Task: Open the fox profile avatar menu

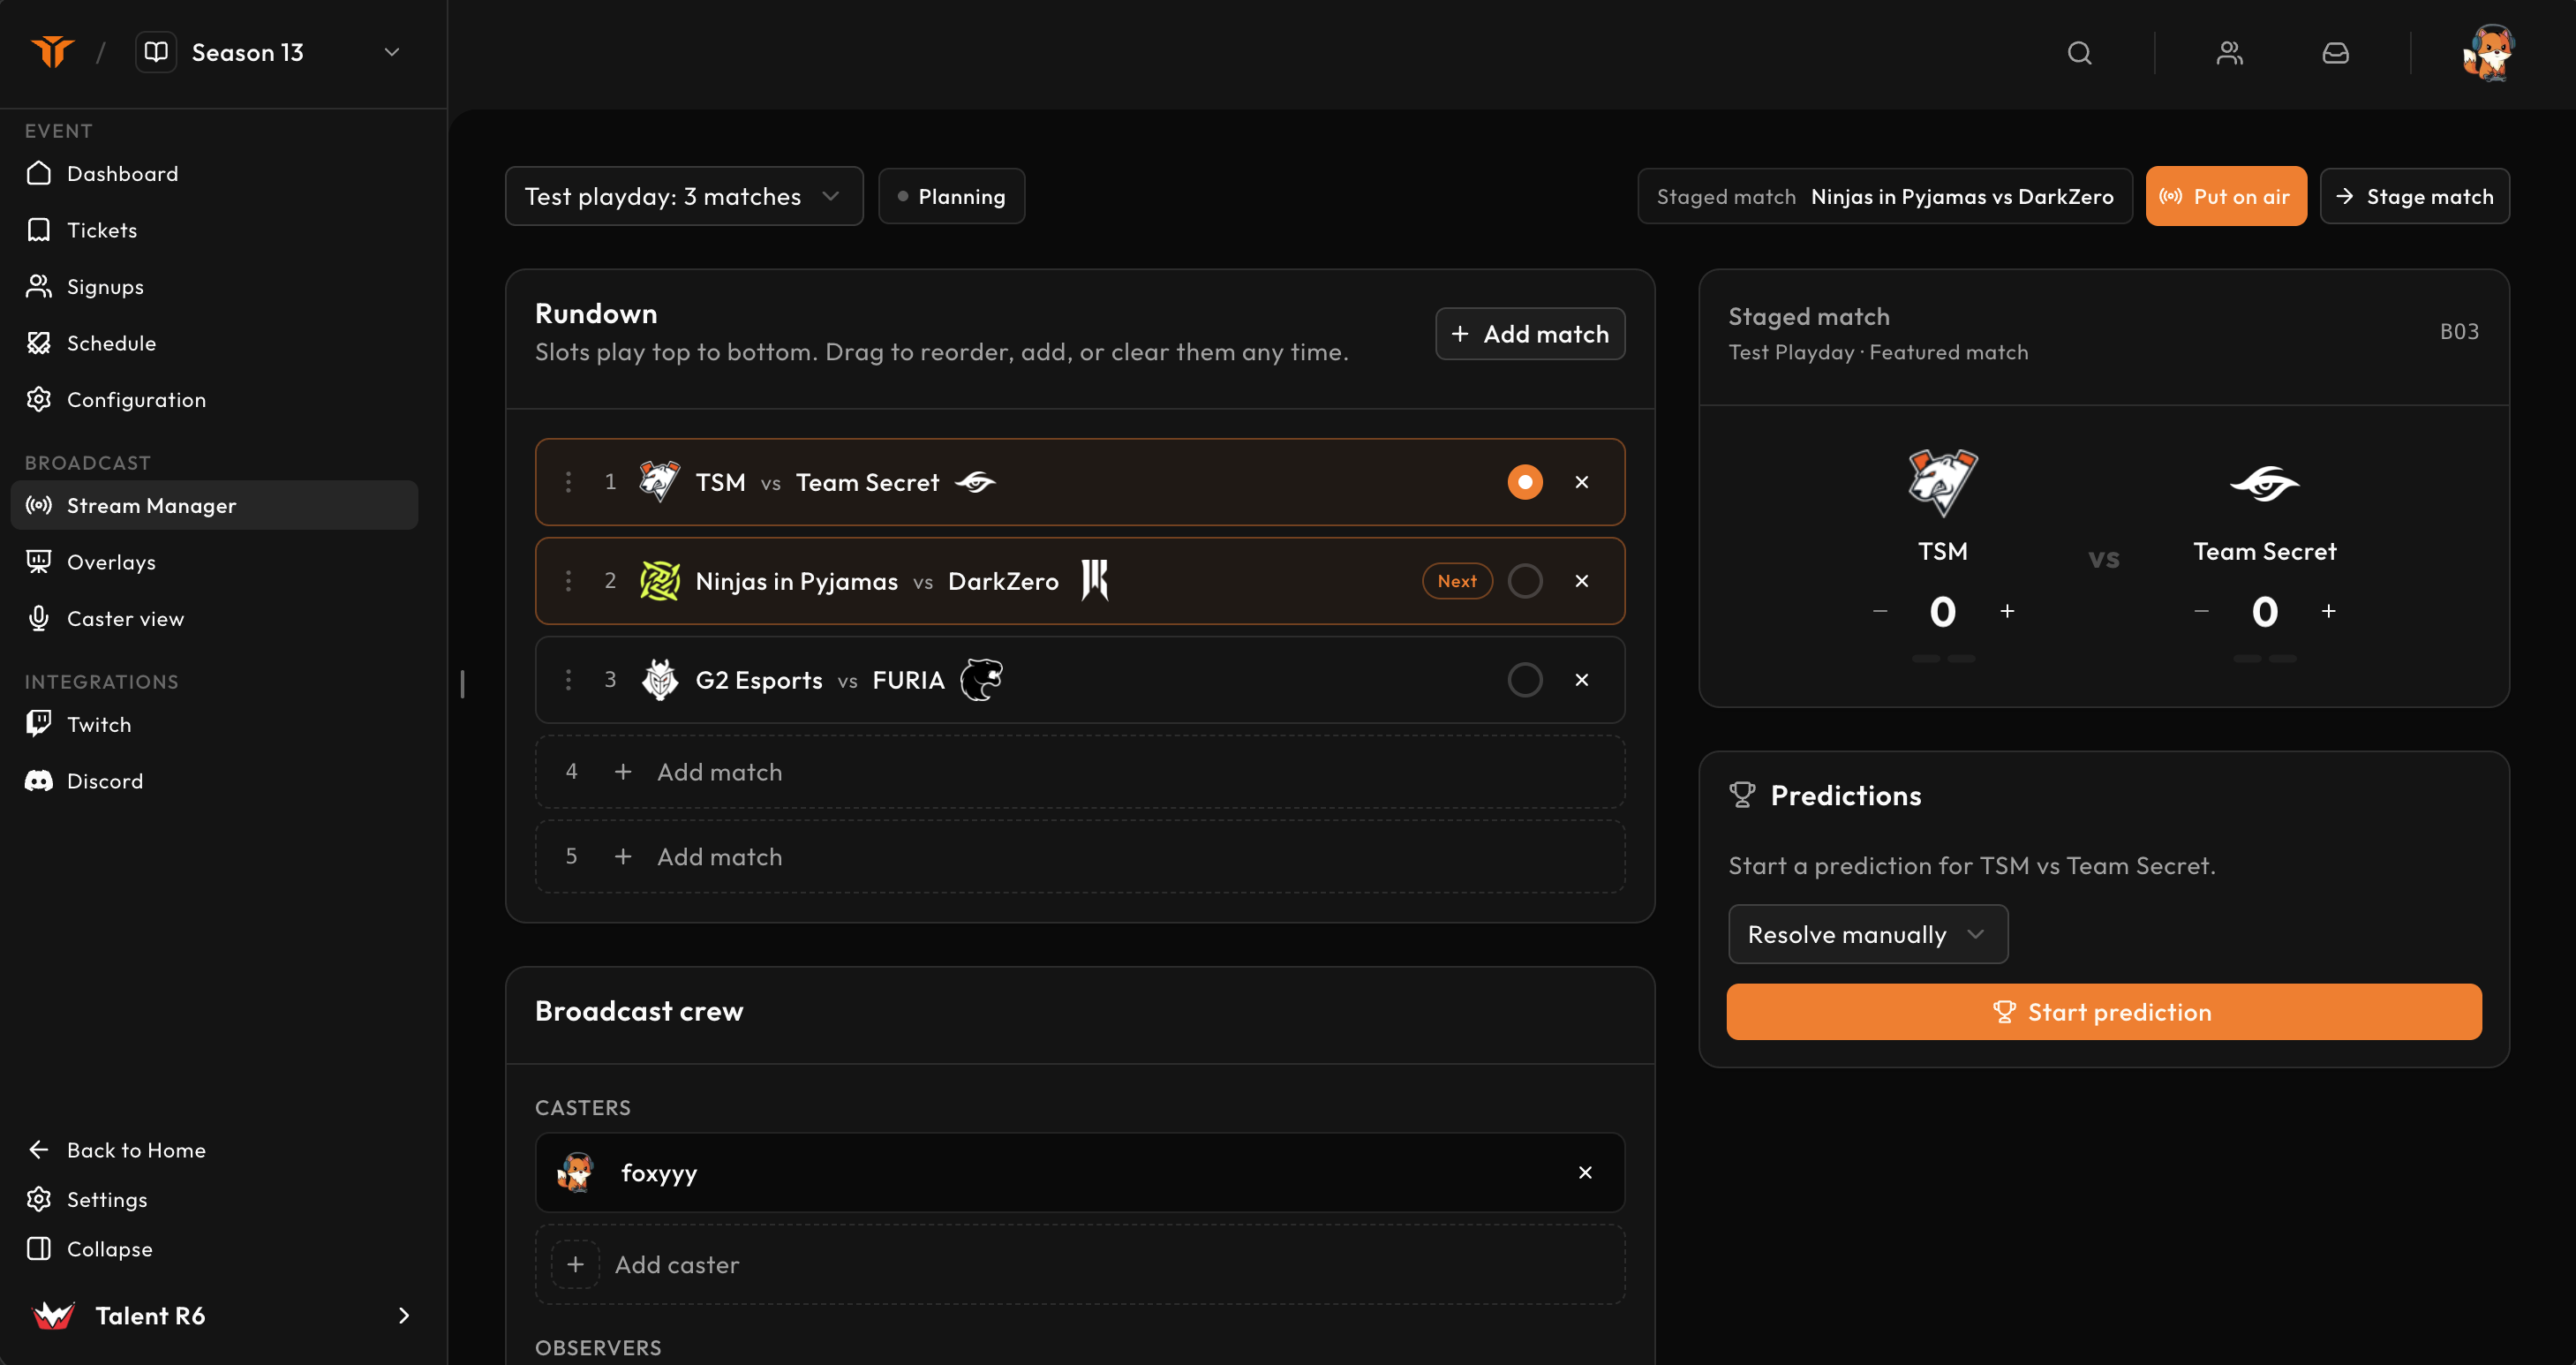Action: (x=2488, y=53)
